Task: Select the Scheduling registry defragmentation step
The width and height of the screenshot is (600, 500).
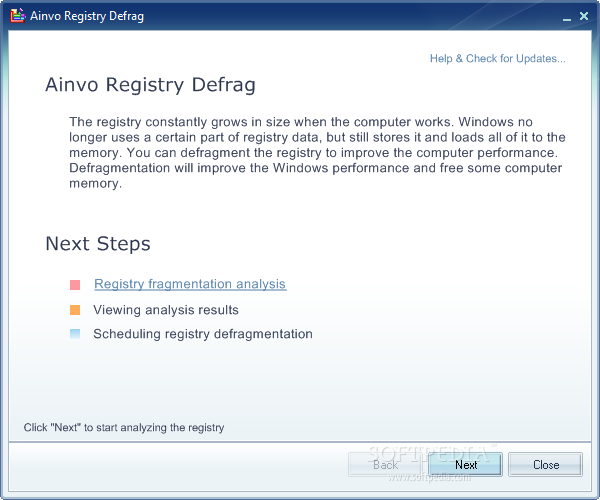Action: (x=203, y=334)
